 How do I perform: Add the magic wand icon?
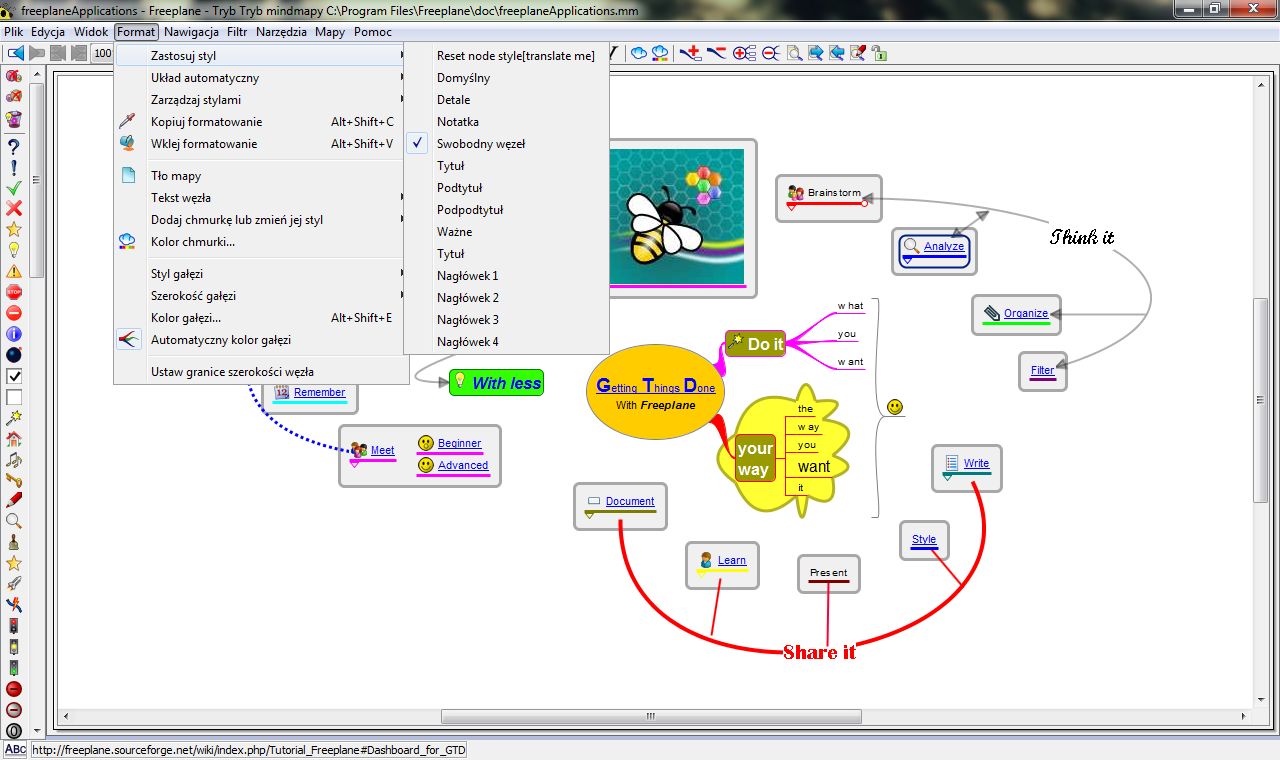14,418
